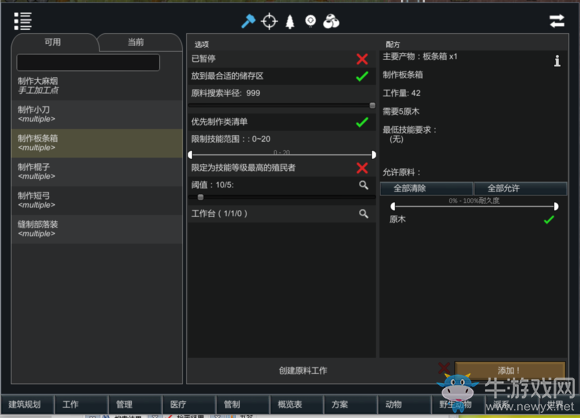The image size is (580, 418).
Task: Click the 添加！ button
Action: [x=509, y=370]
